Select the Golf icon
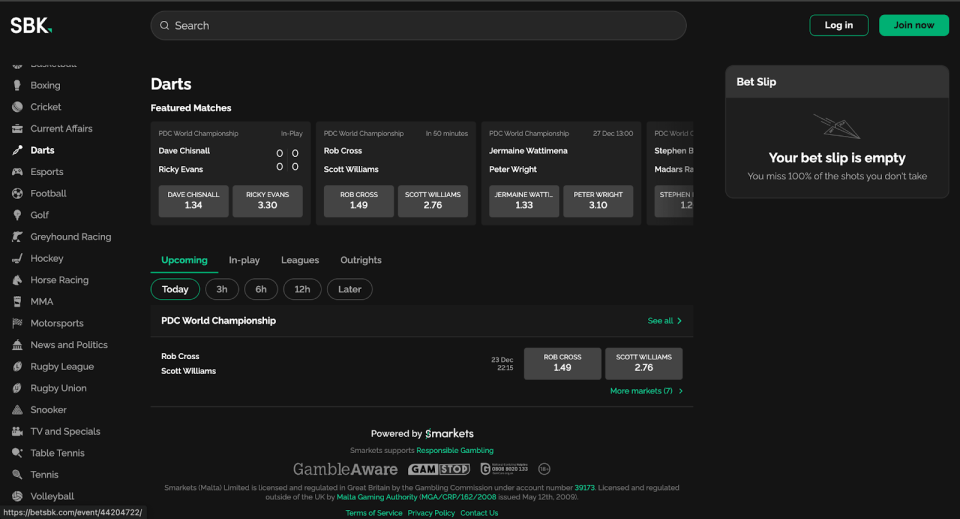960x519 pixels. (x=17, y=215)
